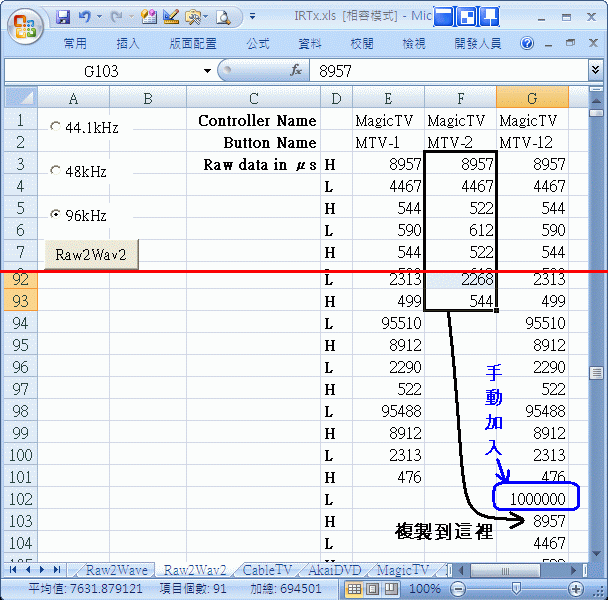The width and height of the screenshot is (608, 600).
Task: Zoom out with the minus button
Action: click(458, 589)
